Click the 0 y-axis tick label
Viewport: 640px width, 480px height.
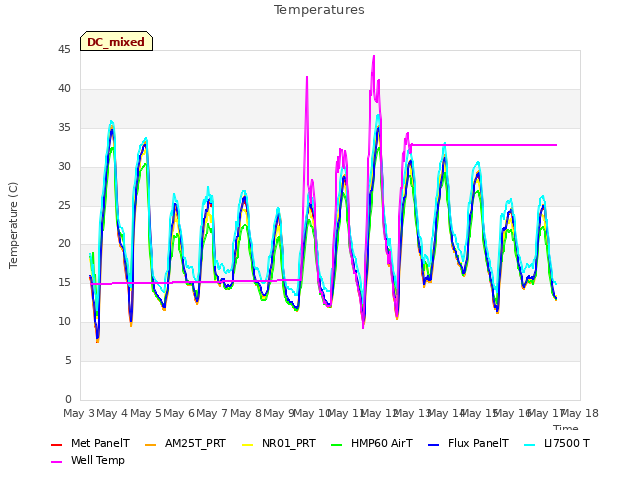point(68,399)
